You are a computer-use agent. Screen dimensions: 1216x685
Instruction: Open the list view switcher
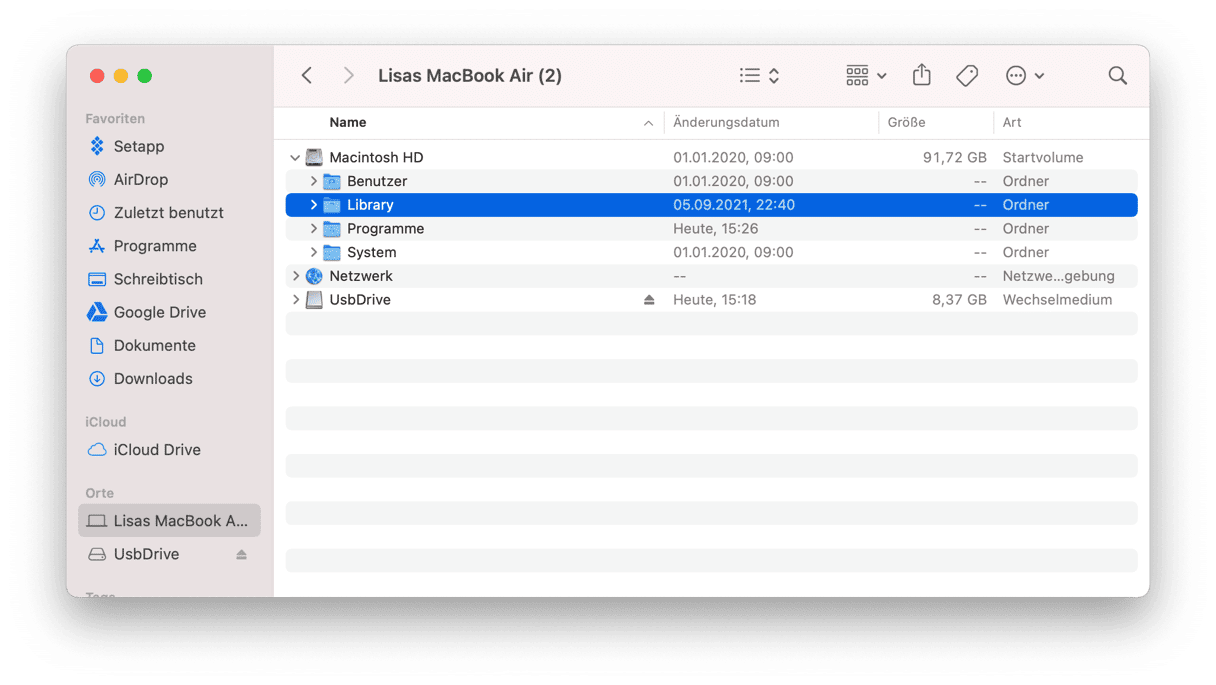click(759, 76)
